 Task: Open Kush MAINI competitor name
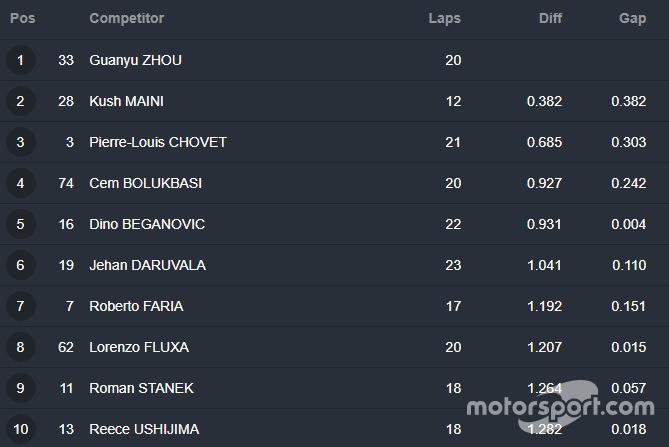[127, 101]
